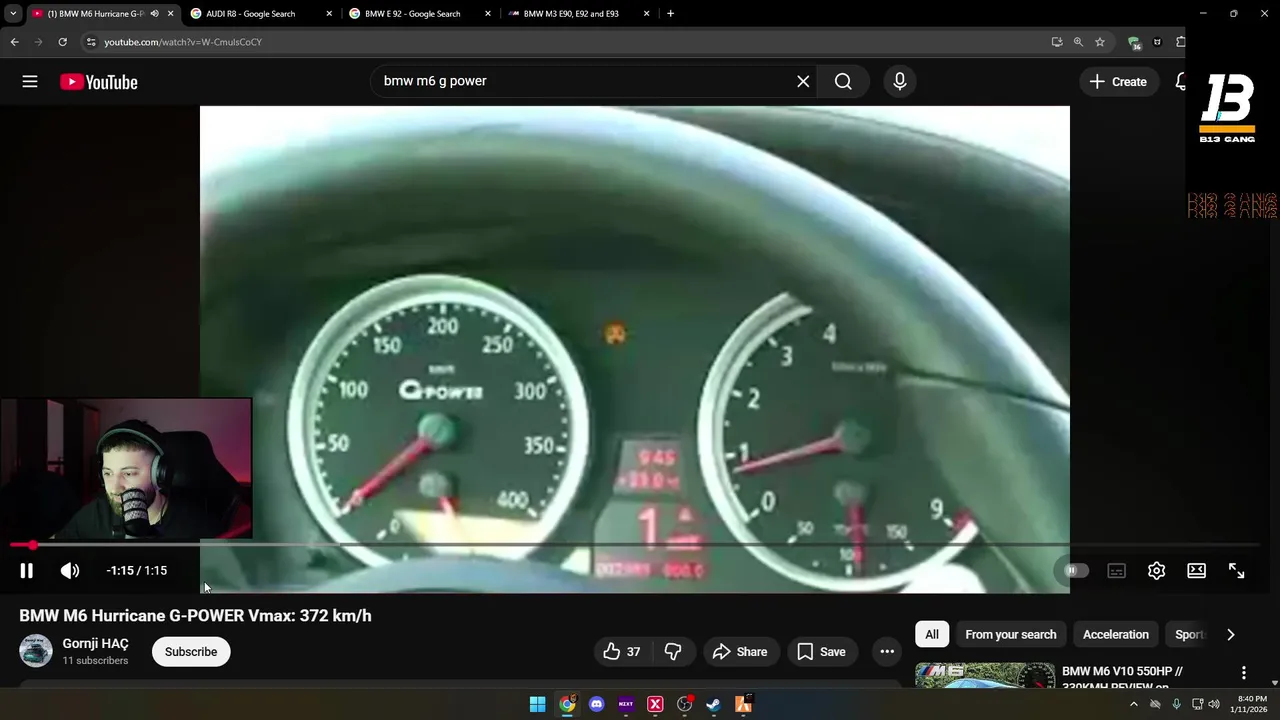Bookmark this page with the star

(1100, 42)
